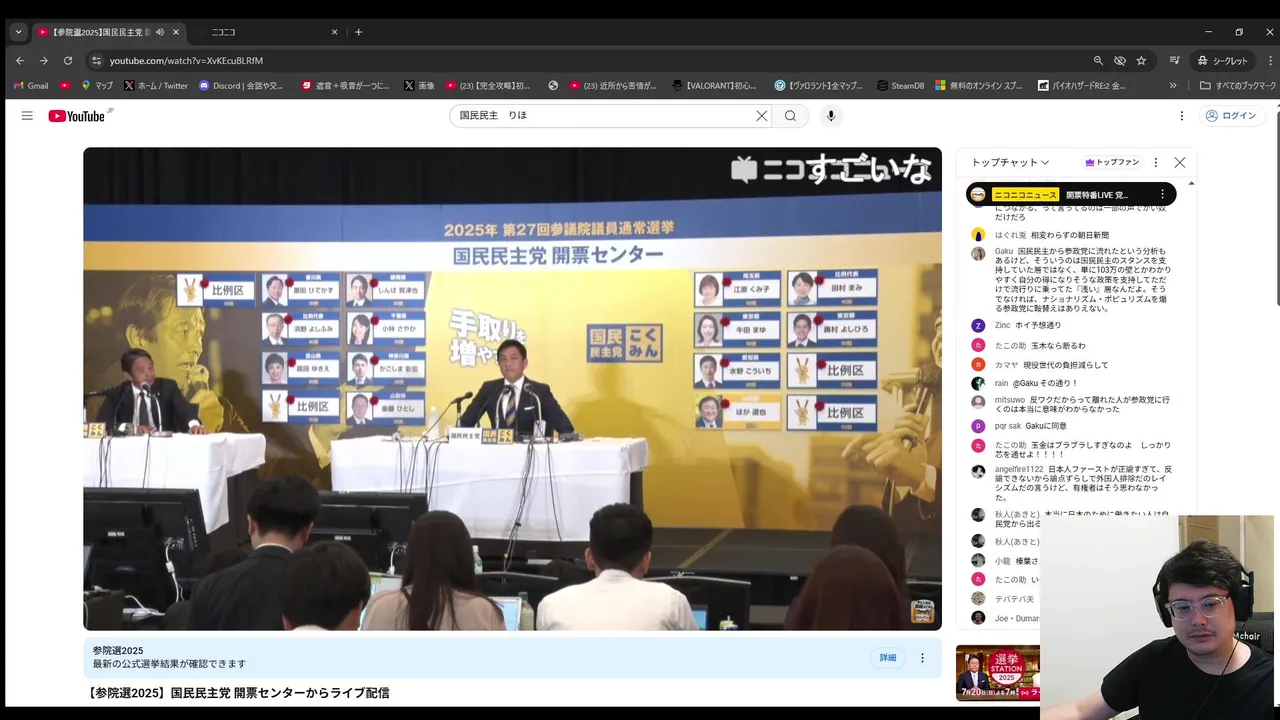The image size is (1280, 720).
Task: Click the シークレット incognito indicator
Action: (1223, 60)
